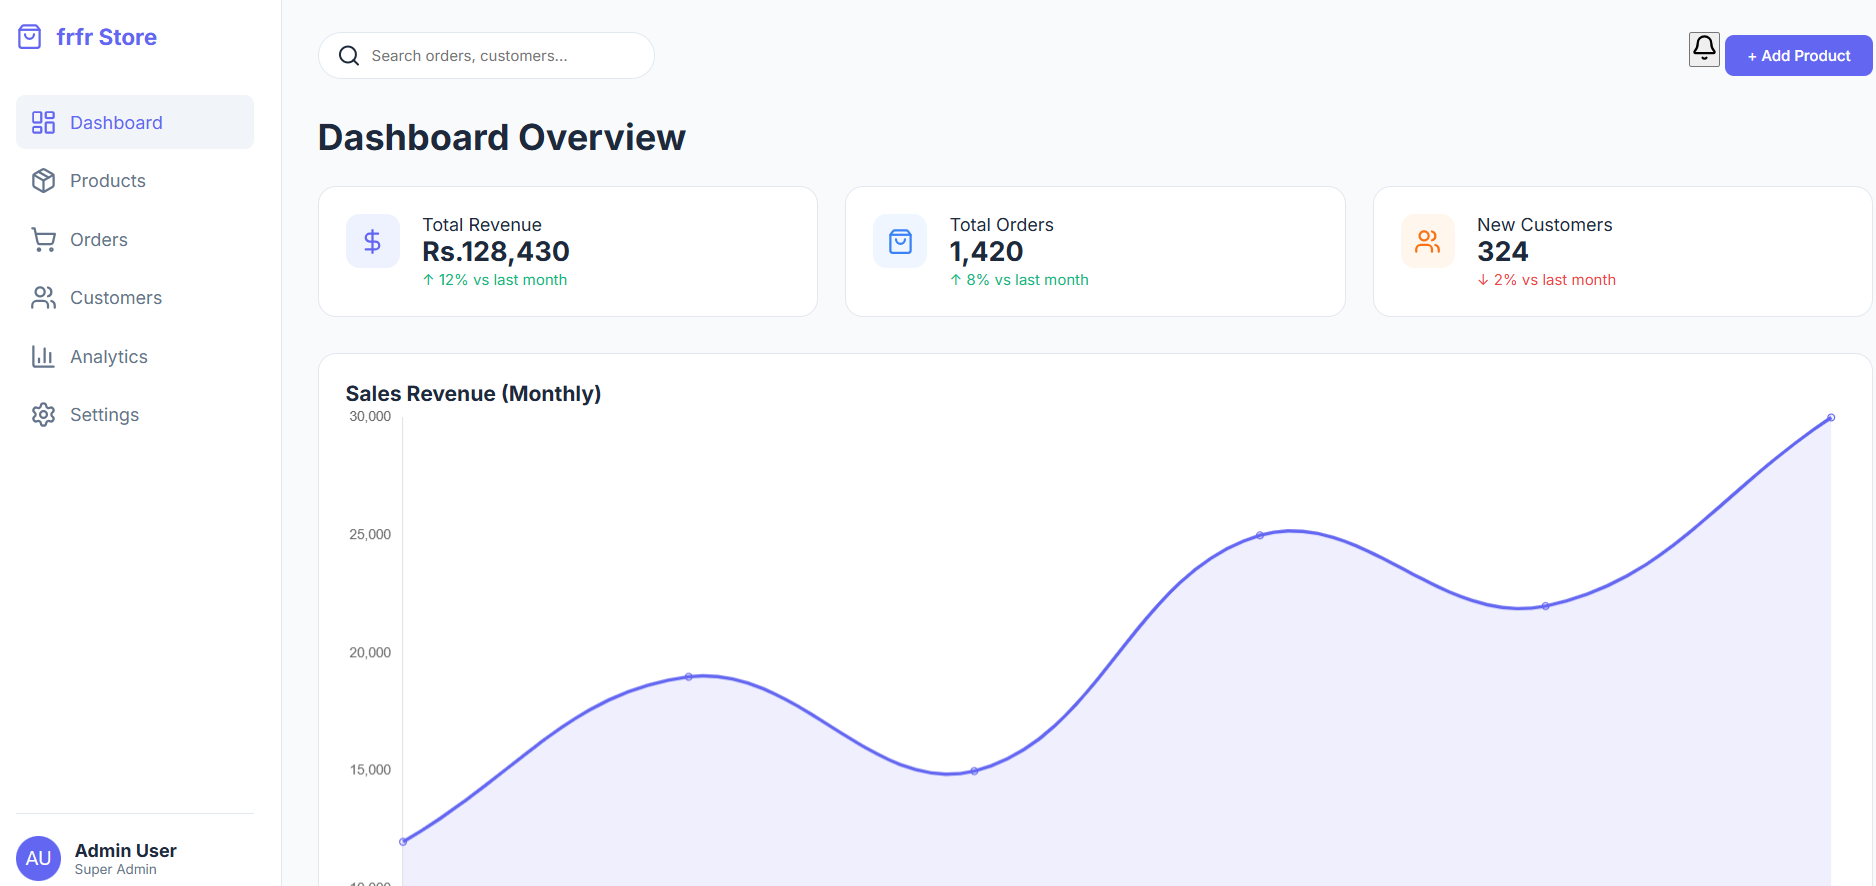Open the Analytics page
Viewport: 1876px width, 886px height.
click(x=135, y=357)
